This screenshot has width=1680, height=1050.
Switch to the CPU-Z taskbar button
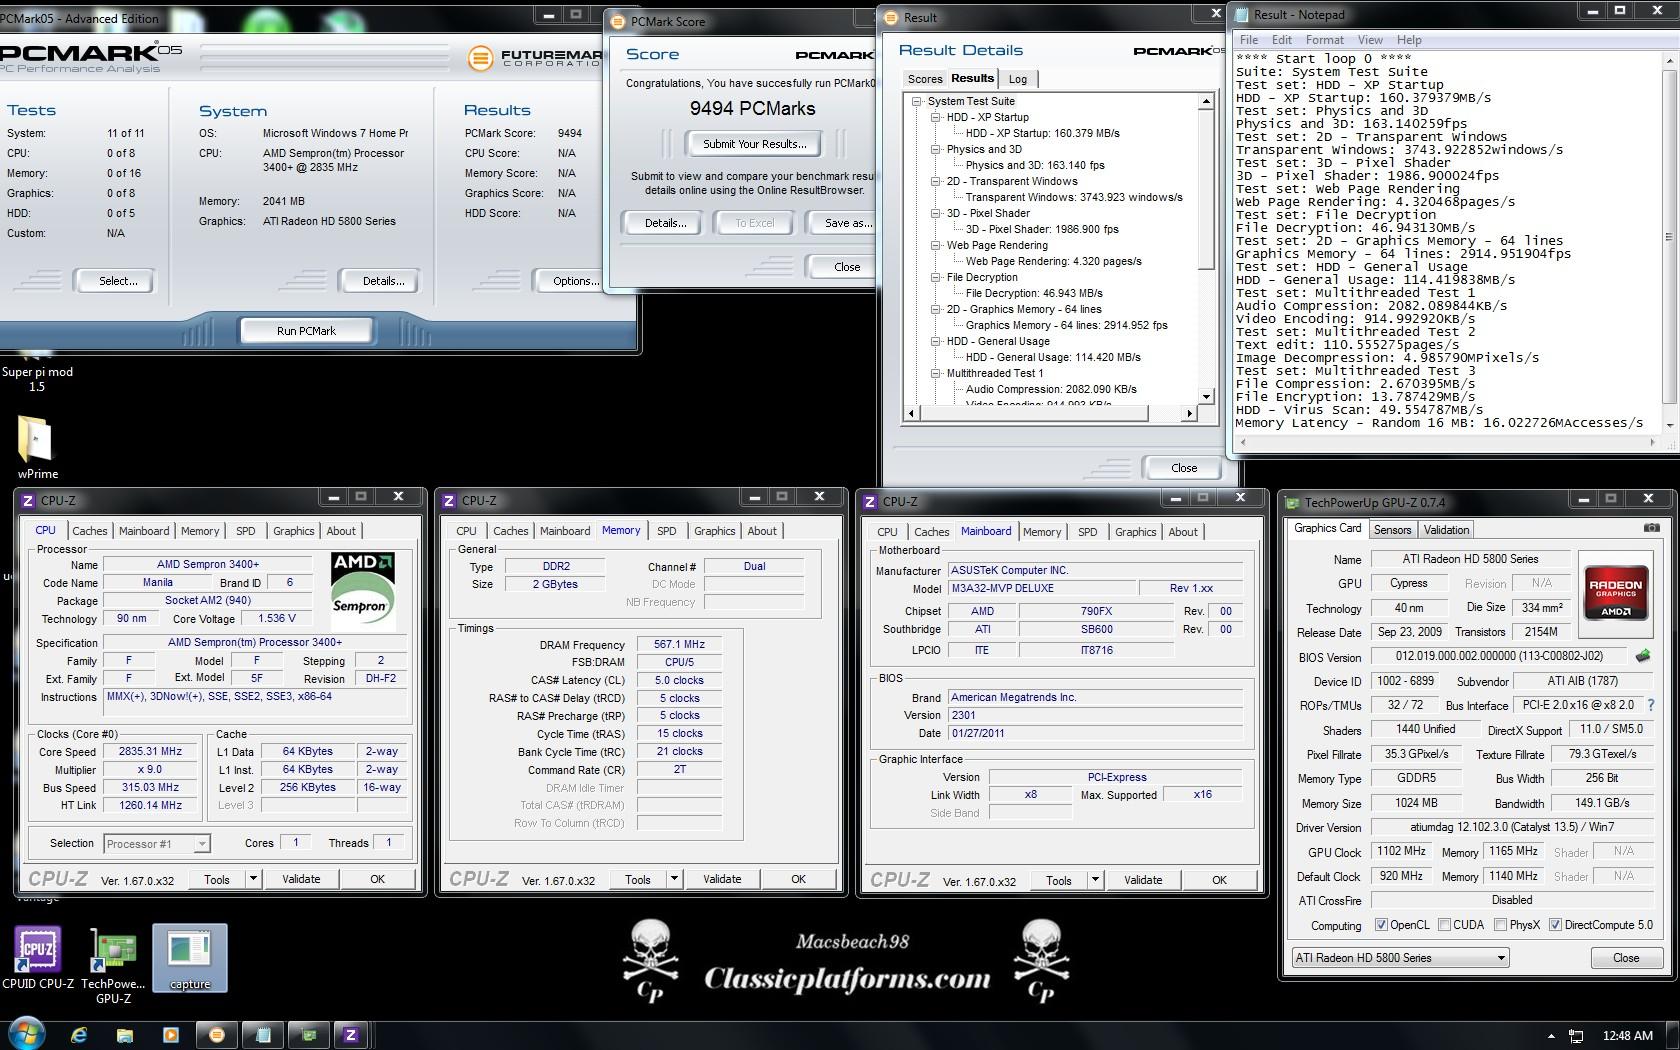coord(351,1035)
